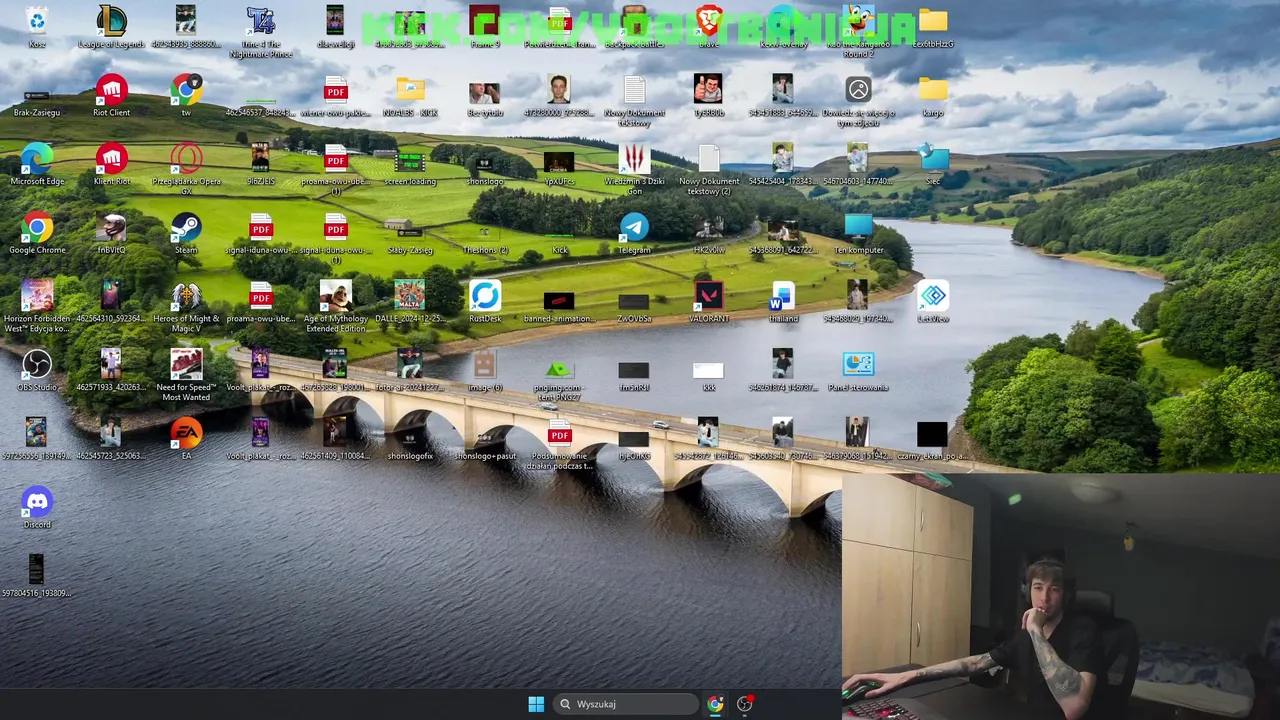Open the Discord desktop shortcut
The image size is (1280, 720).
(37, 507)
